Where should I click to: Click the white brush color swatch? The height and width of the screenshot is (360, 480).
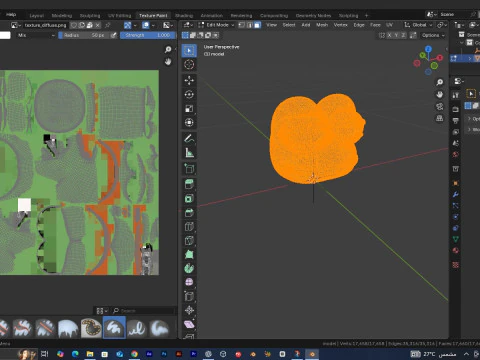[5, 35]
